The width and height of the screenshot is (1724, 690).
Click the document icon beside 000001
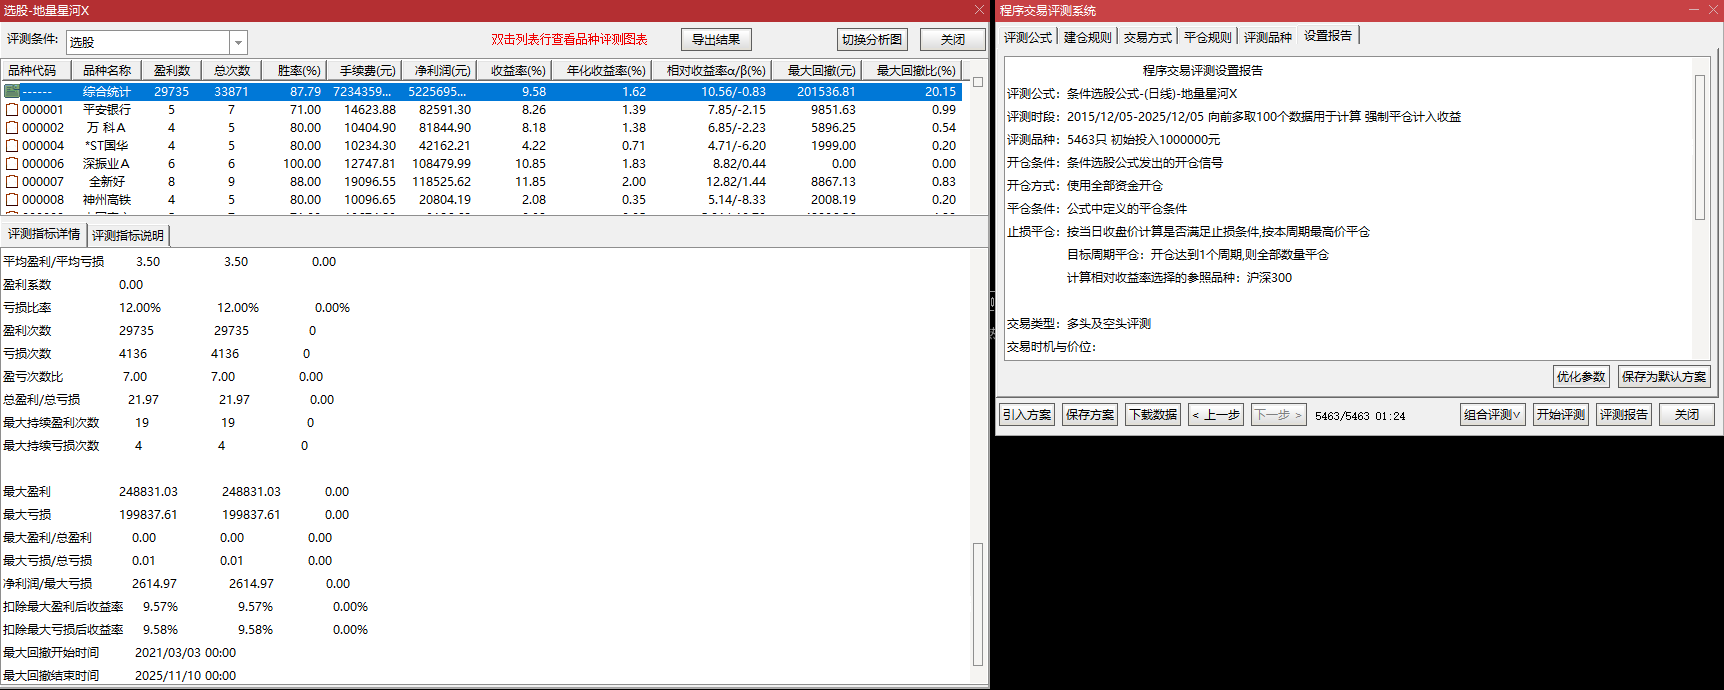pyautogui.click(x=12, y=110)
